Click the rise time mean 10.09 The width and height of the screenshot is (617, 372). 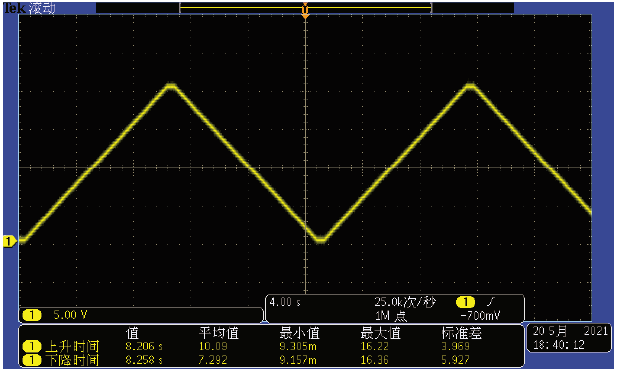pyautogui.click(x=213, y=346)
